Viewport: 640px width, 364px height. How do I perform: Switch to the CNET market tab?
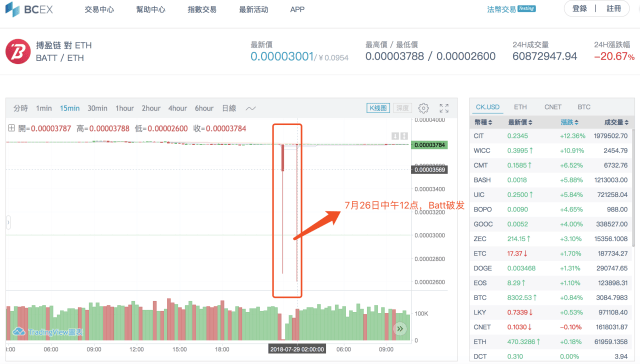coord(553,107)
